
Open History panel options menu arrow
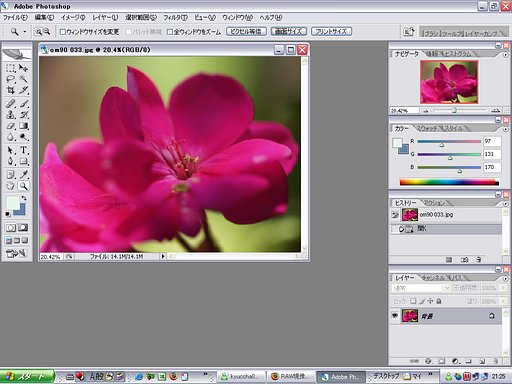click(x=506, y=203)
